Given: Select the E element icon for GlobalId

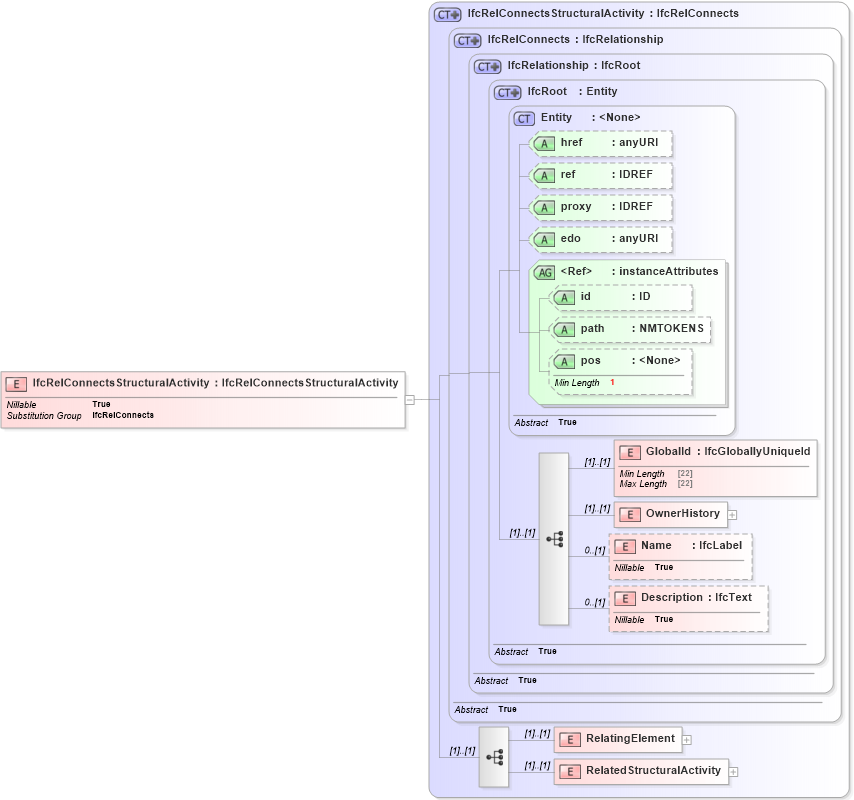Looking at the screenshot, I should click(x=630, y=452).
